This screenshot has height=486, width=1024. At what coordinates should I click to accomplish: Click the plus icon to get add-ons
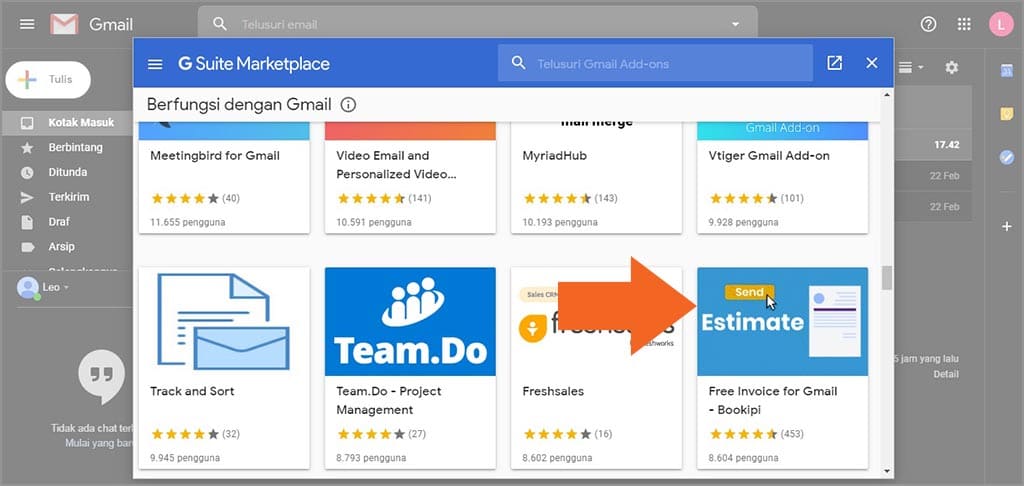pyautogui.click(x=1006, y=227)
